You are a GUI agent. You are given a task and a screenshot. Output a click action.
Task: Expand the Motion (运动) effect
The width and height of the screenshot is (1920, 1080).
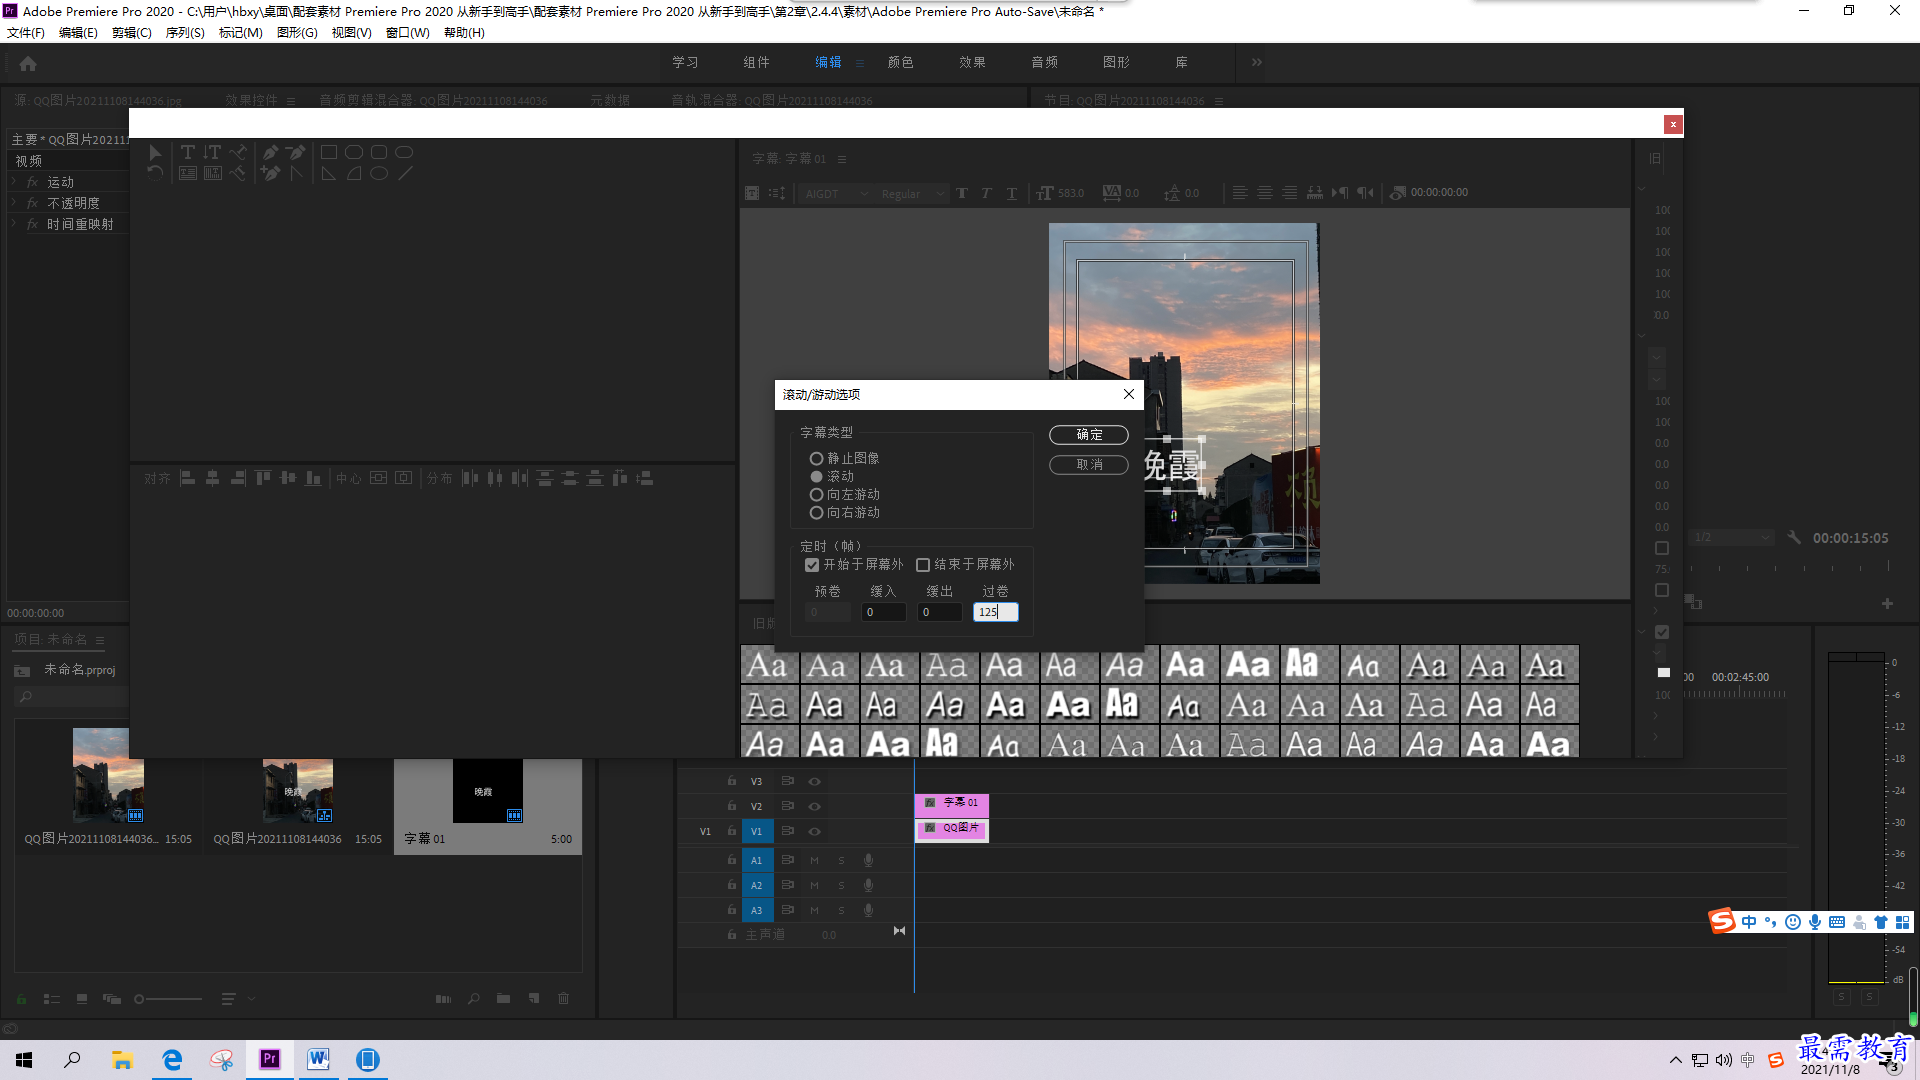14,182
